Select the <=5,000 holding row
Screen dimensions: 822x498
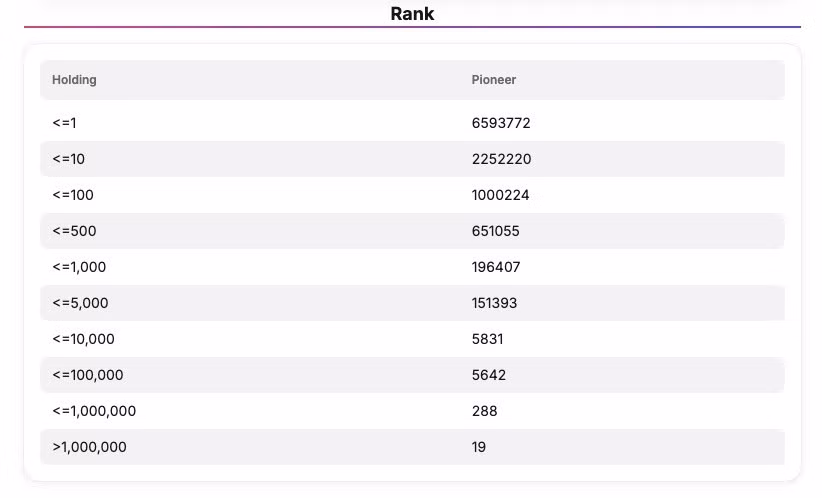(x=412, y=303)
